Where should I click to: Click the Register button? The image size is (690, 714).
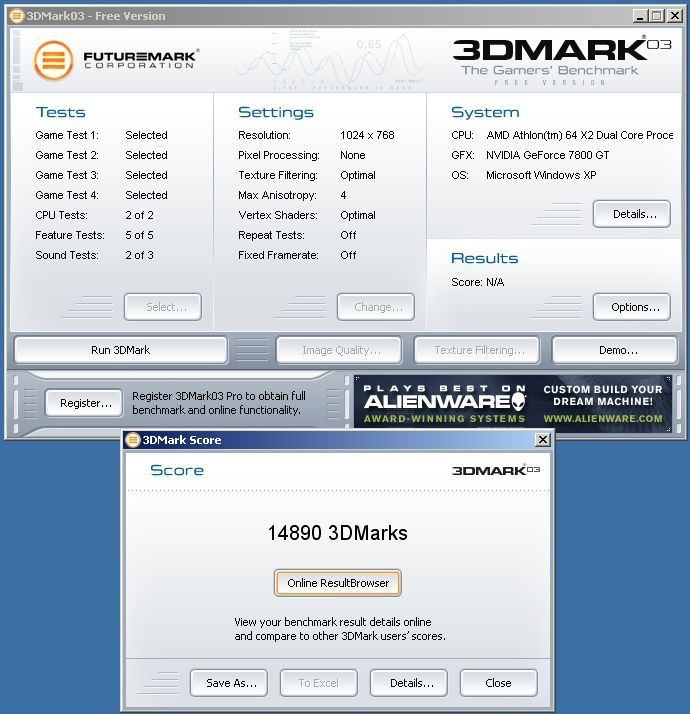coord(84,403)
